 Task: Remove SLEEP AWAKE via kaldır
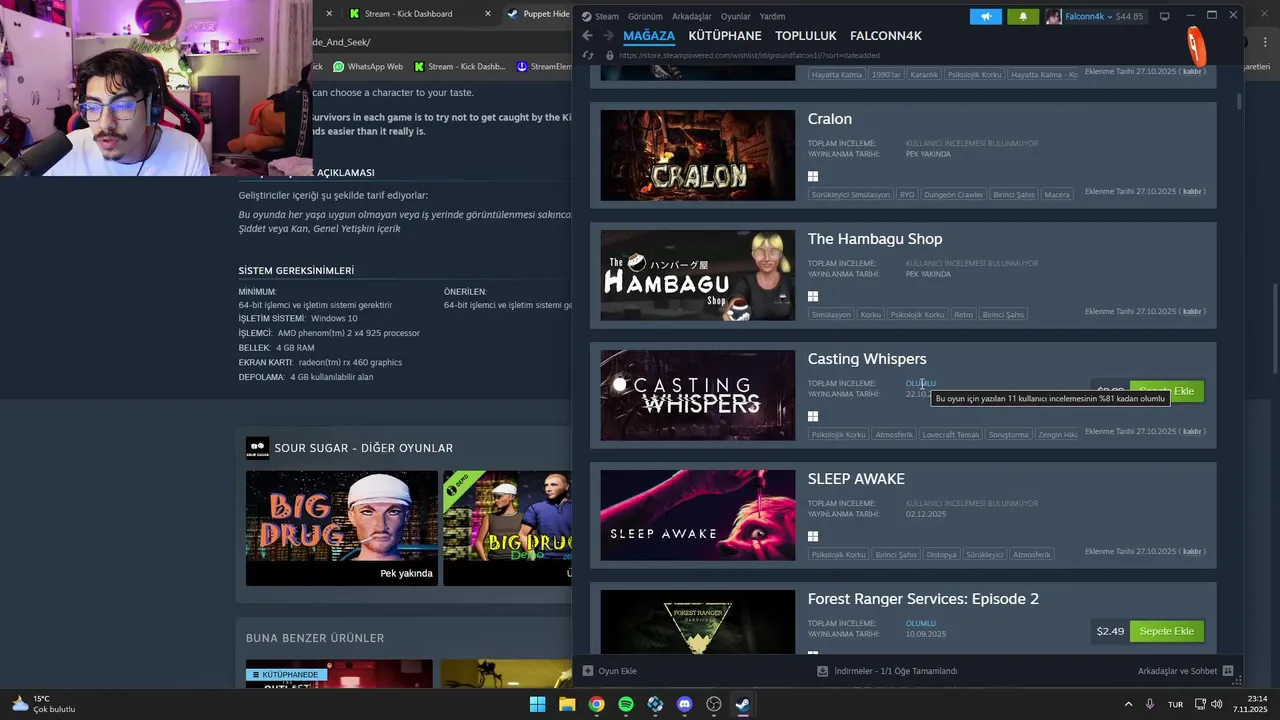click(x=1192, y=551)
